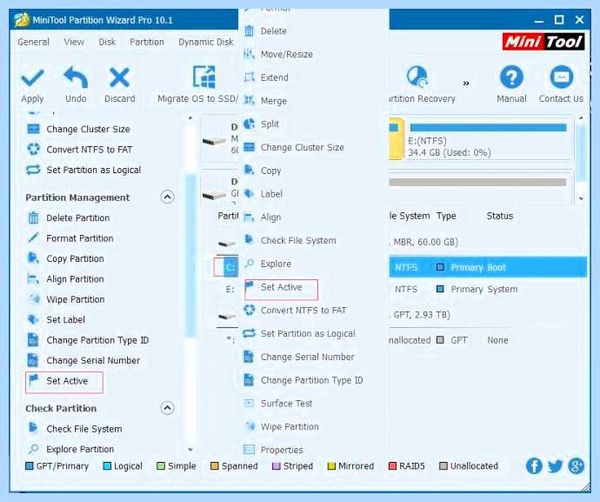This screenshot has height=502, width=600.
Task: Choose Copy Partition in sidebar
Action: tap(66, 259)
